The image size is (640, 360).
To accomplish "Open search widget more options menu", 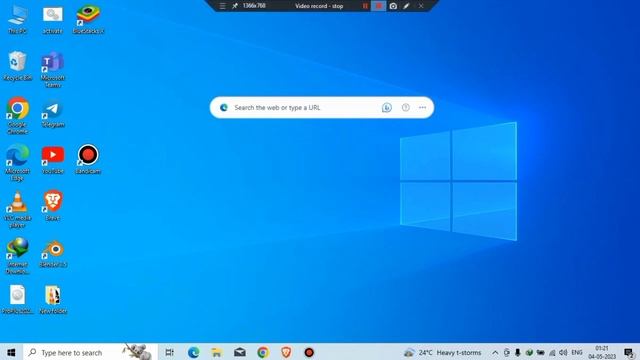I will 422,108.
